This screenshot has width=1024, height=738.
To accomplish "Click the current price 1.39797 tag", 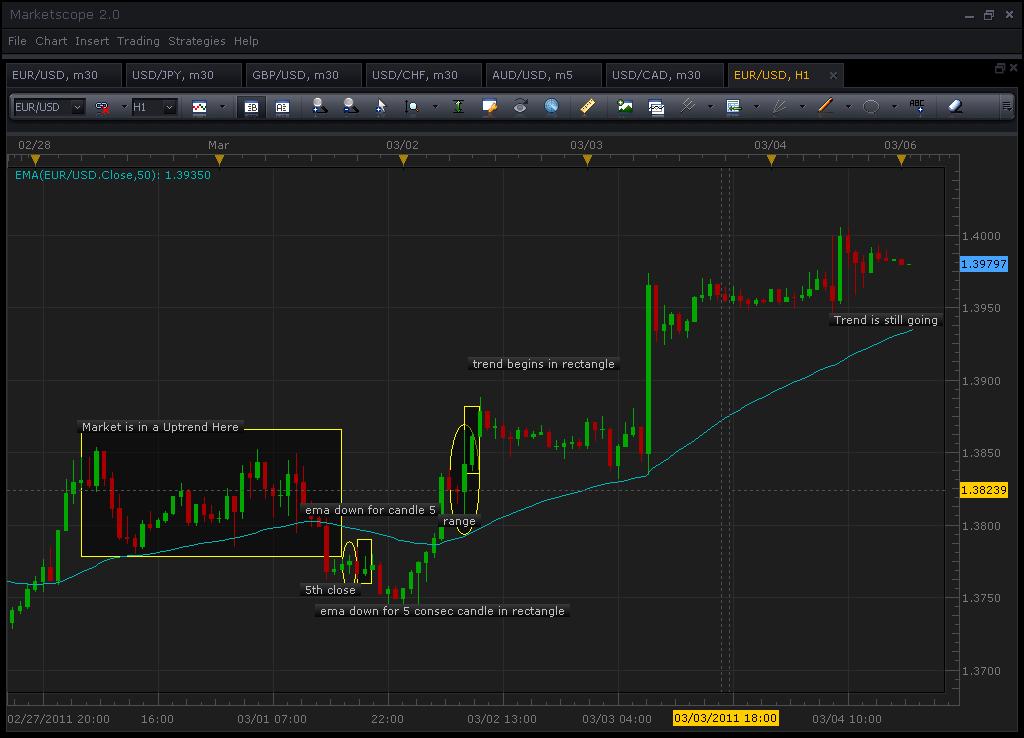I will [x=984, y=264].
